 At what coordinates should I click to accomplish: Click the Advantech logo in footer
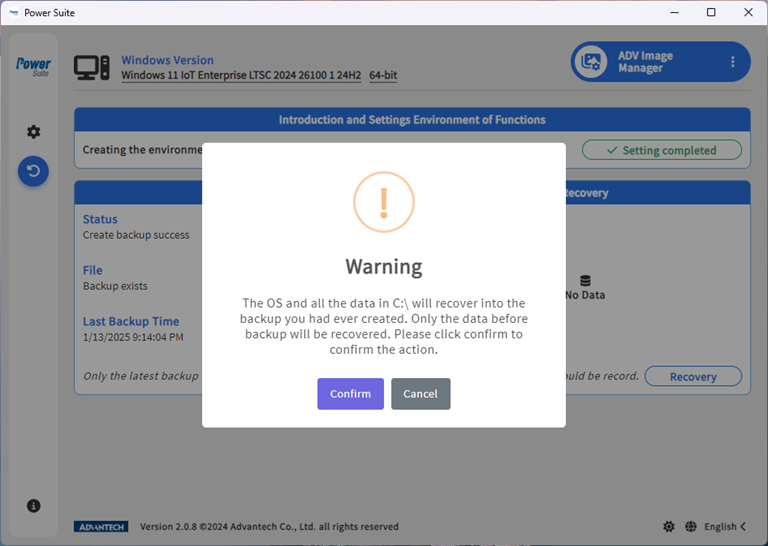(x=101, y=527)
